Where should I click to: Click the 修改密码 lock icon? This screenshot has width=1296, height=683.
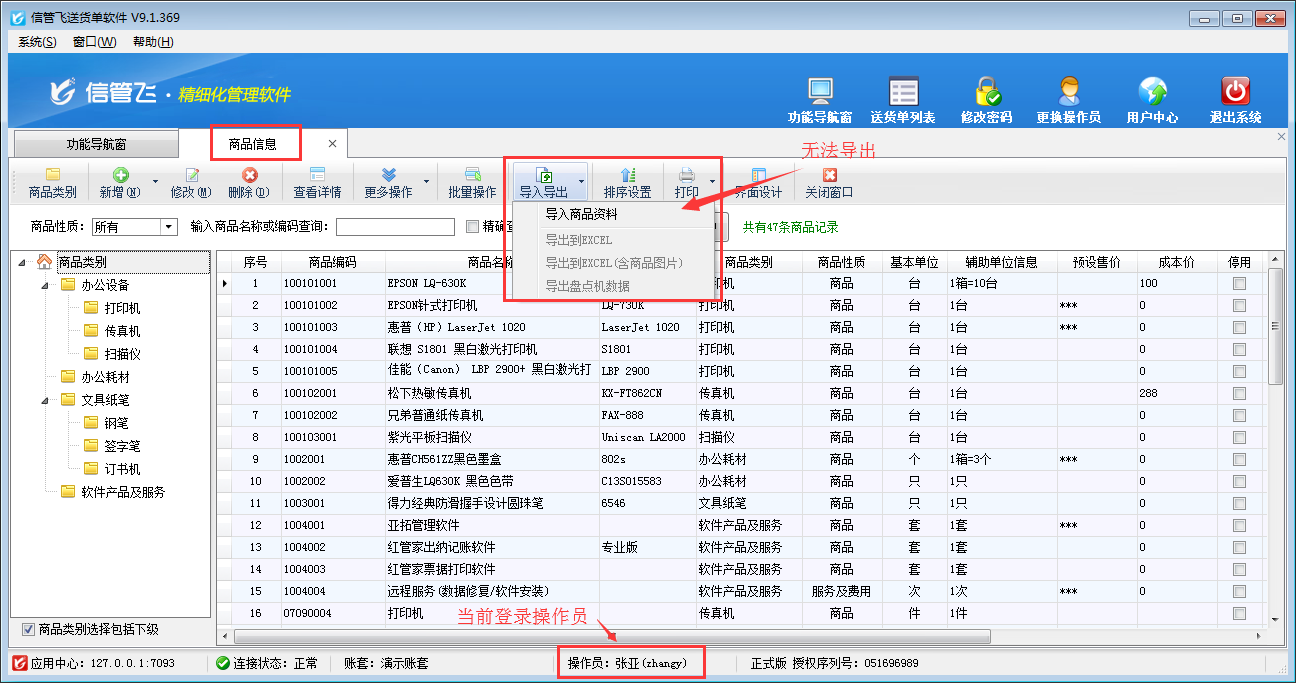(987, 92)
